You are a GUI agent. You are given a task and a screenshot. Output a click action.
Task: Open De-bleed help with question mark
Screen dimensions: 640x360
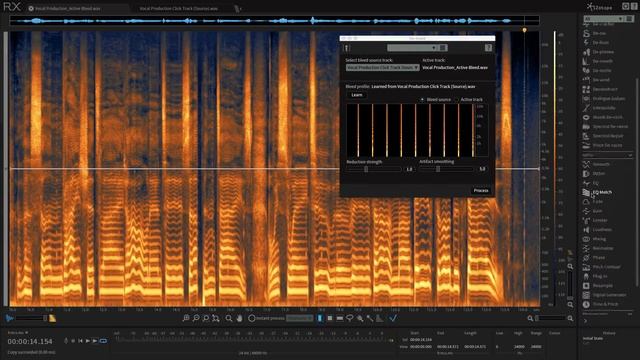tap(488, 48)
